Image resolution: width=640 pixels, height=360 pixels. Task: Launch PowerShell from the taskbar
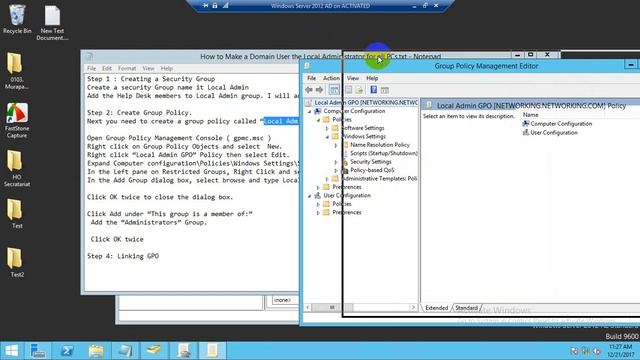point(67,351)
